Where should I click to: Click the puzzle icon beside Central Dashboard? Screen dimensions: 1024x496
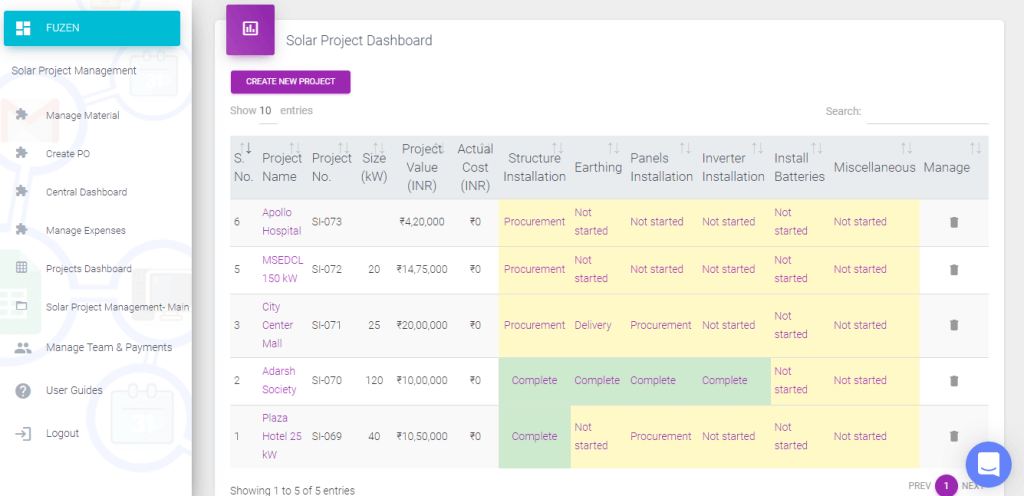pos(22,192)
